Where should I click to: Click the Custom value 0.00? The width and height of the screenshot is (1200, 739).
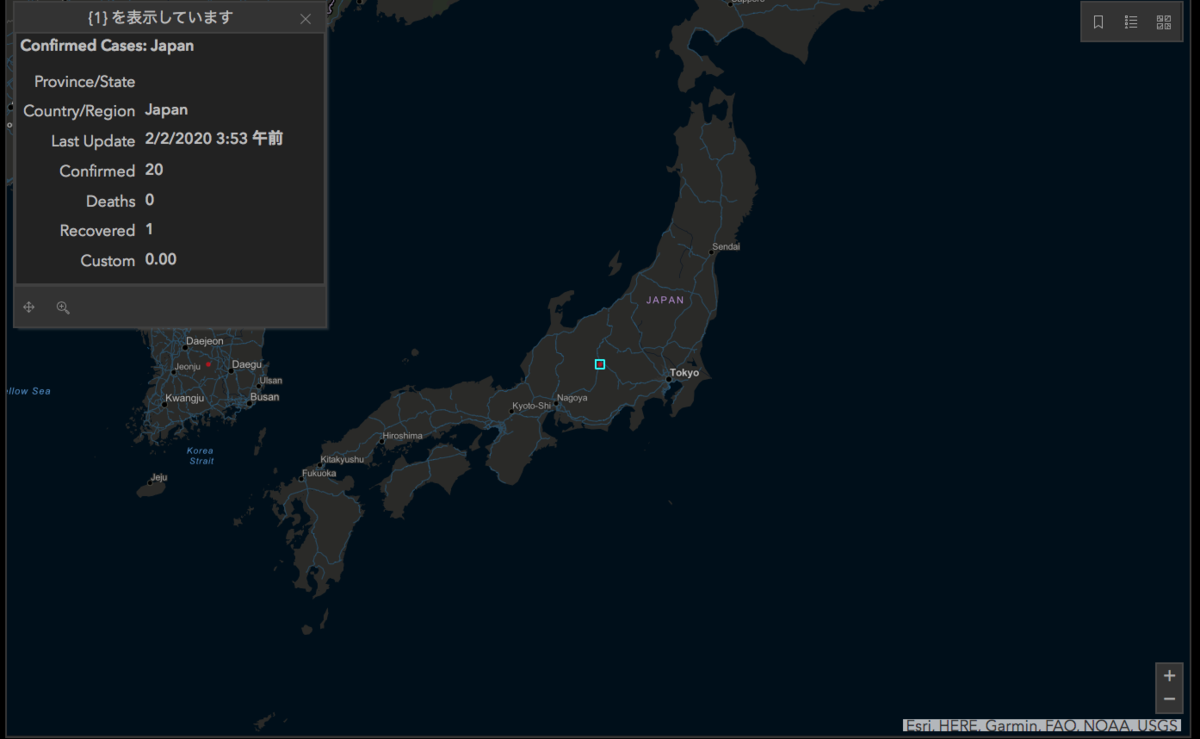click(x=161, y=259)
